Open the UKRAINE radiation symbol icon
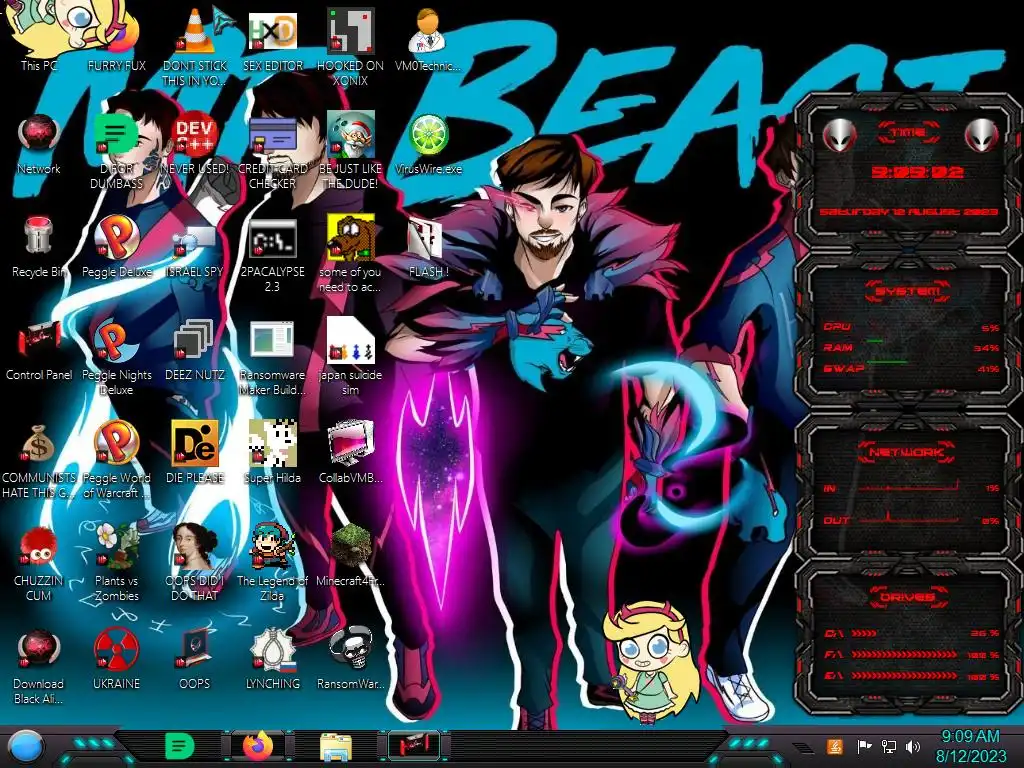1024x768 pixels. point(117,660)
